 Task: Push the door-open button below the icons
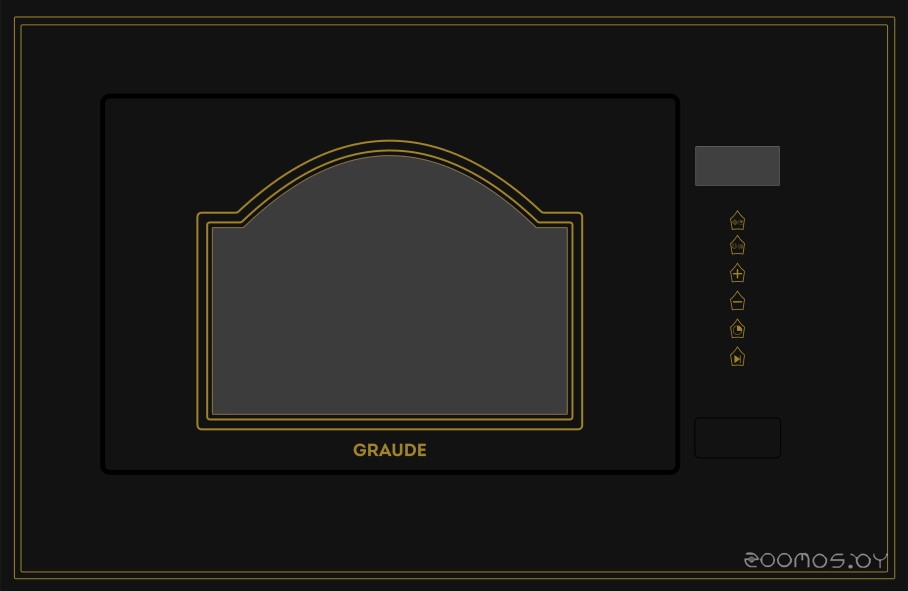[737, 438]
